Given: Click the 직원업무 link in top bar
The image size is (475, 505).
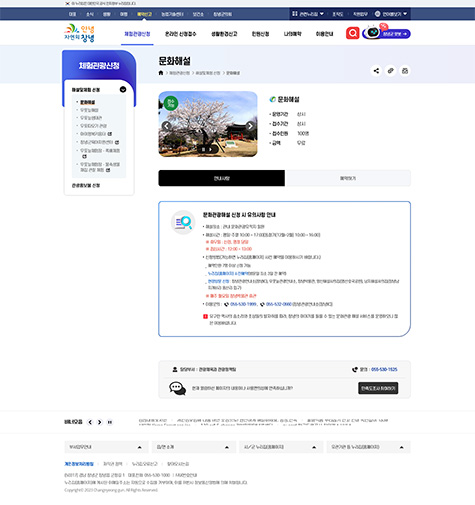Looking at the screenshot, I should tap(360, 14).
